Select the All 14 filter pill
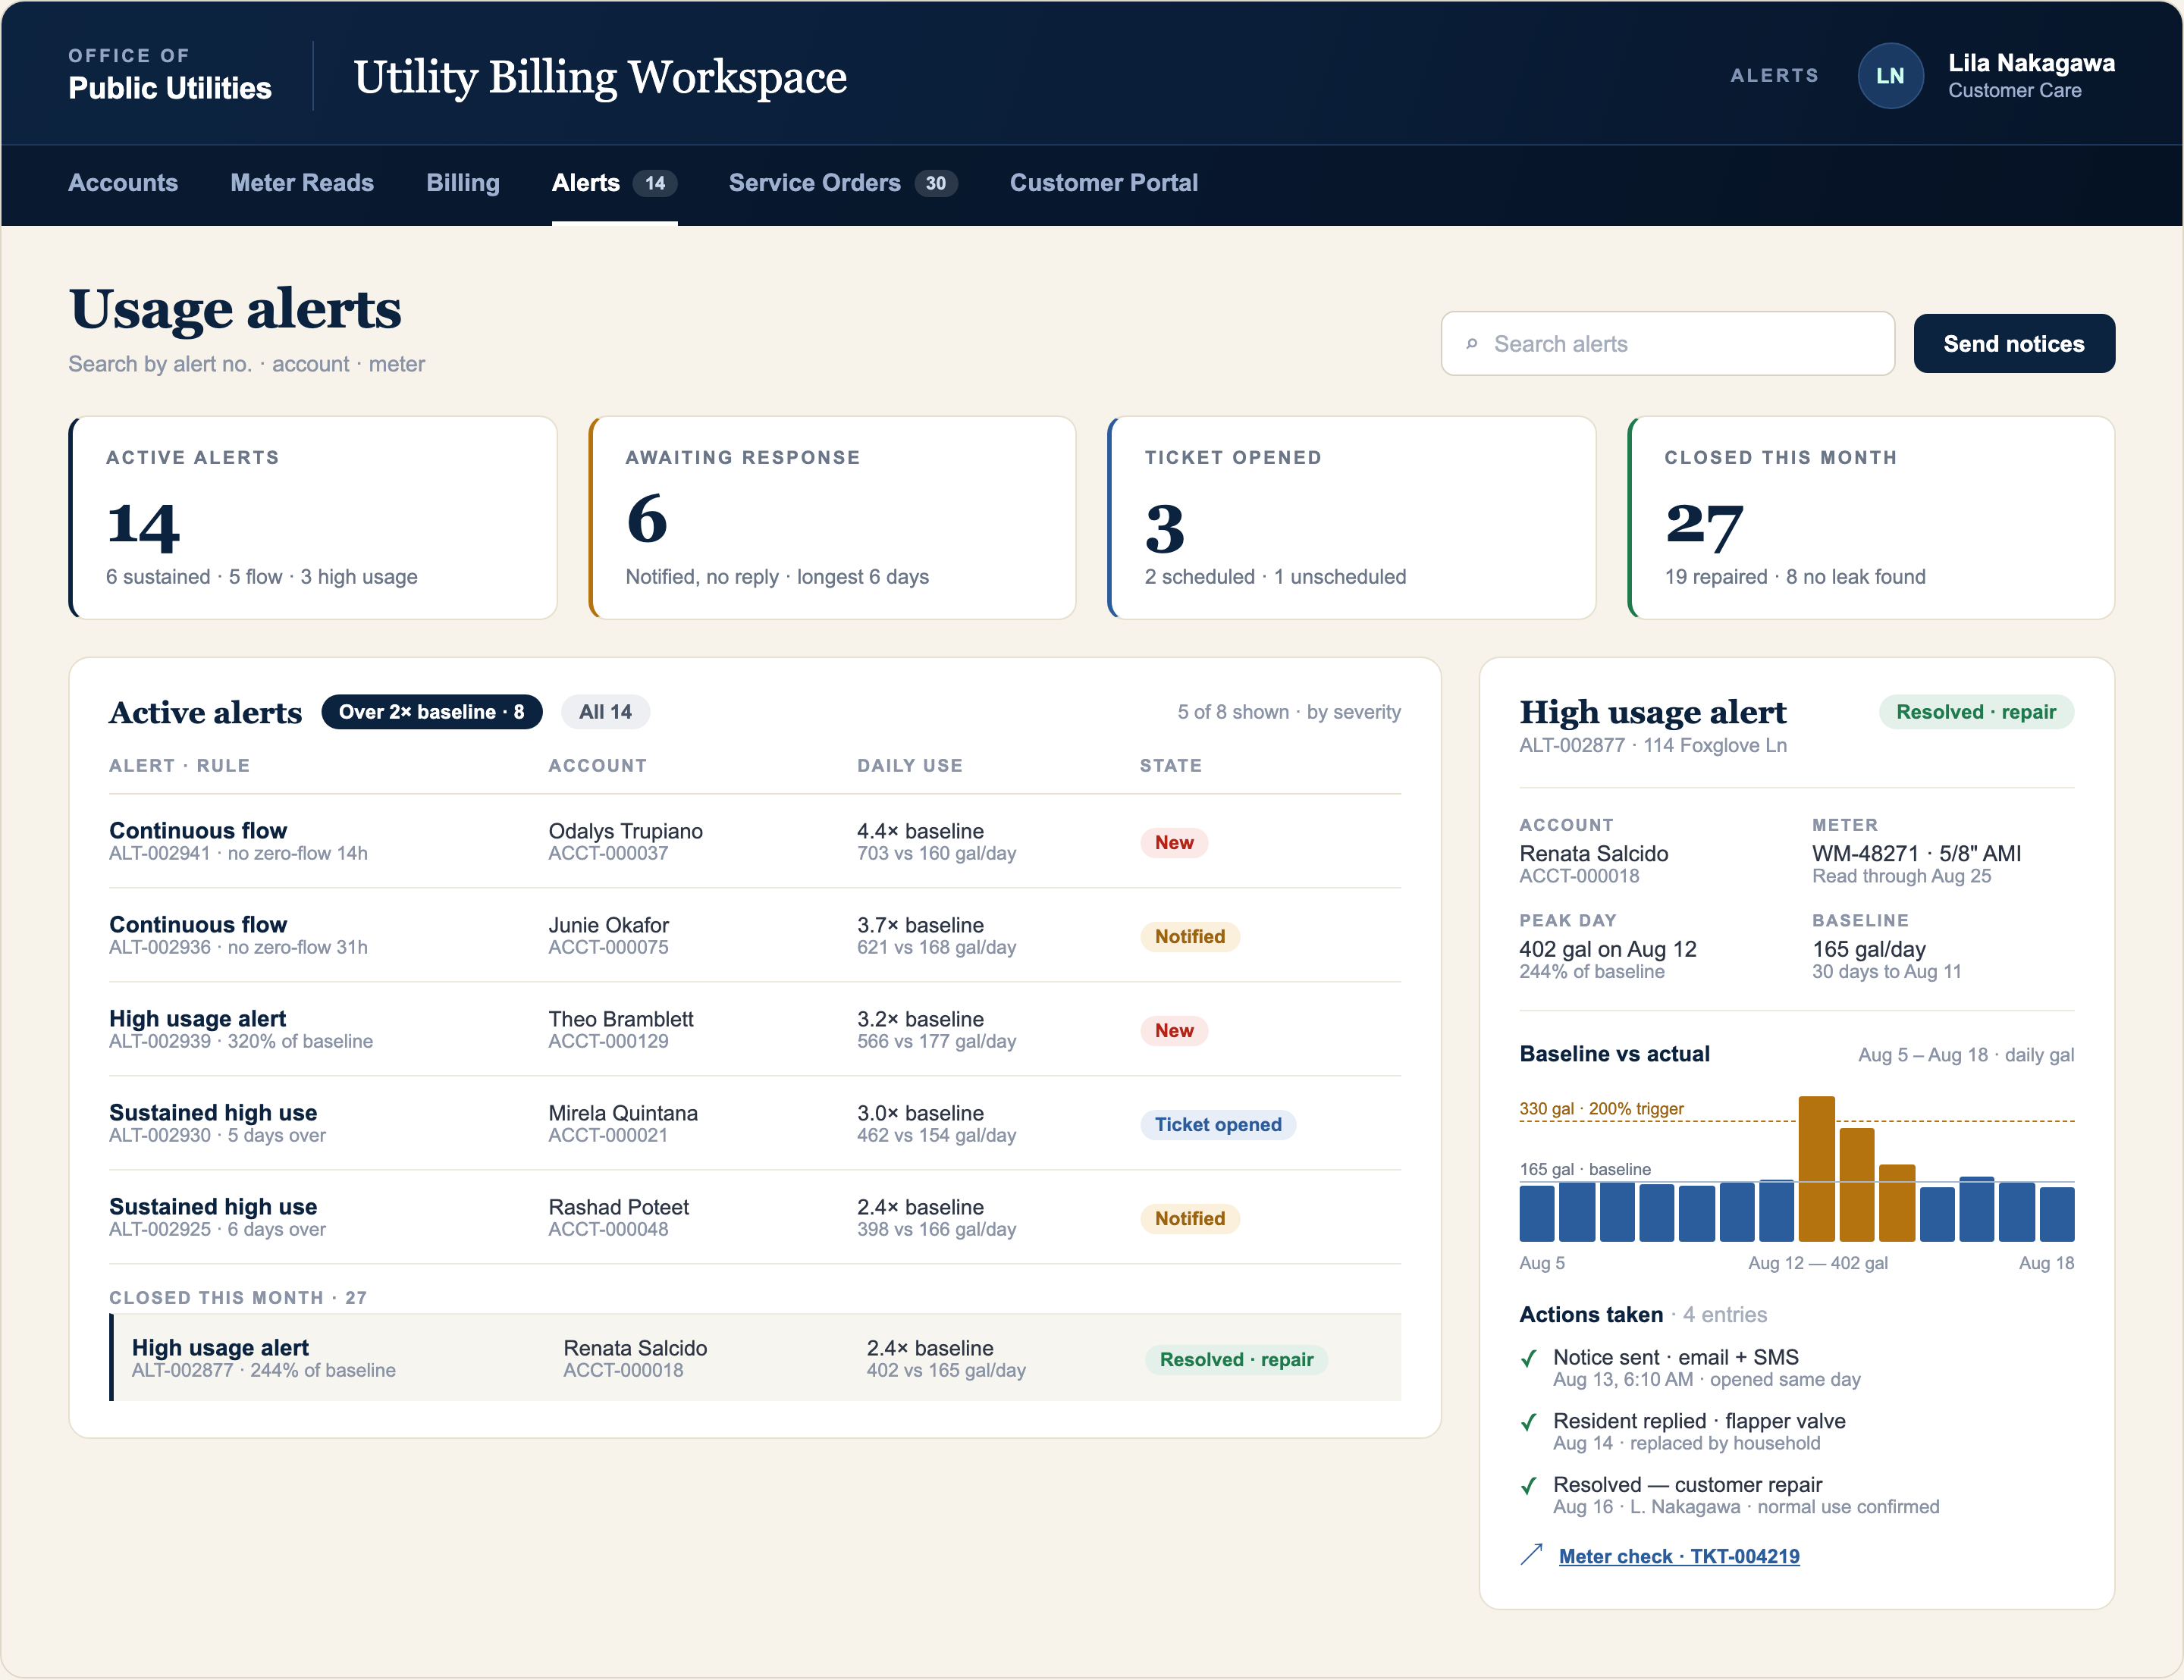 606,712
